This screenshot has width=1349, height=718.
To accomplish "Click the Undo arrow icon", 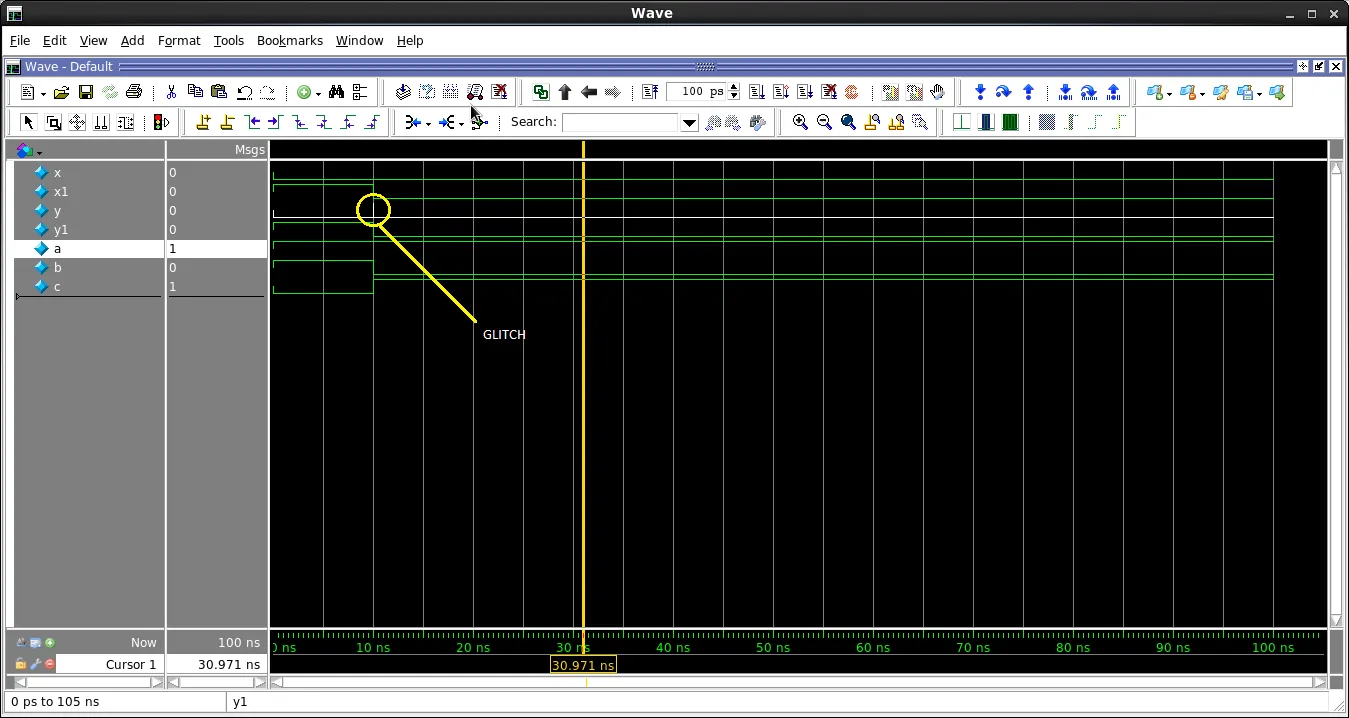I will [x=244, y=92].
